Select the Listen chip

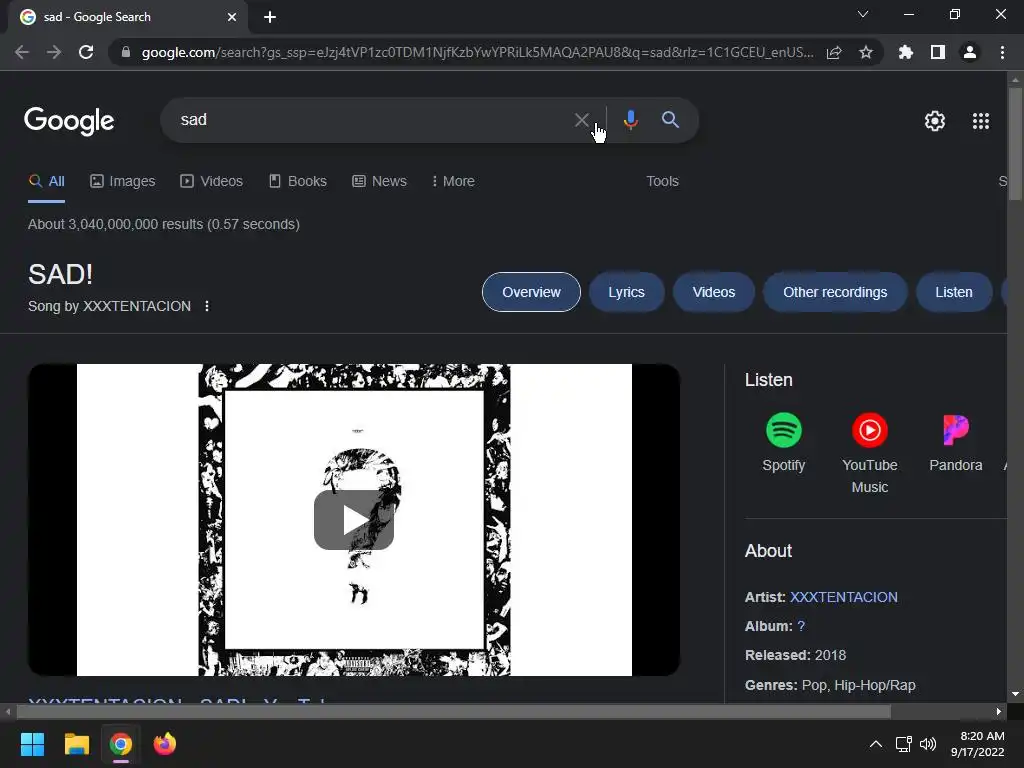point(953,292)
